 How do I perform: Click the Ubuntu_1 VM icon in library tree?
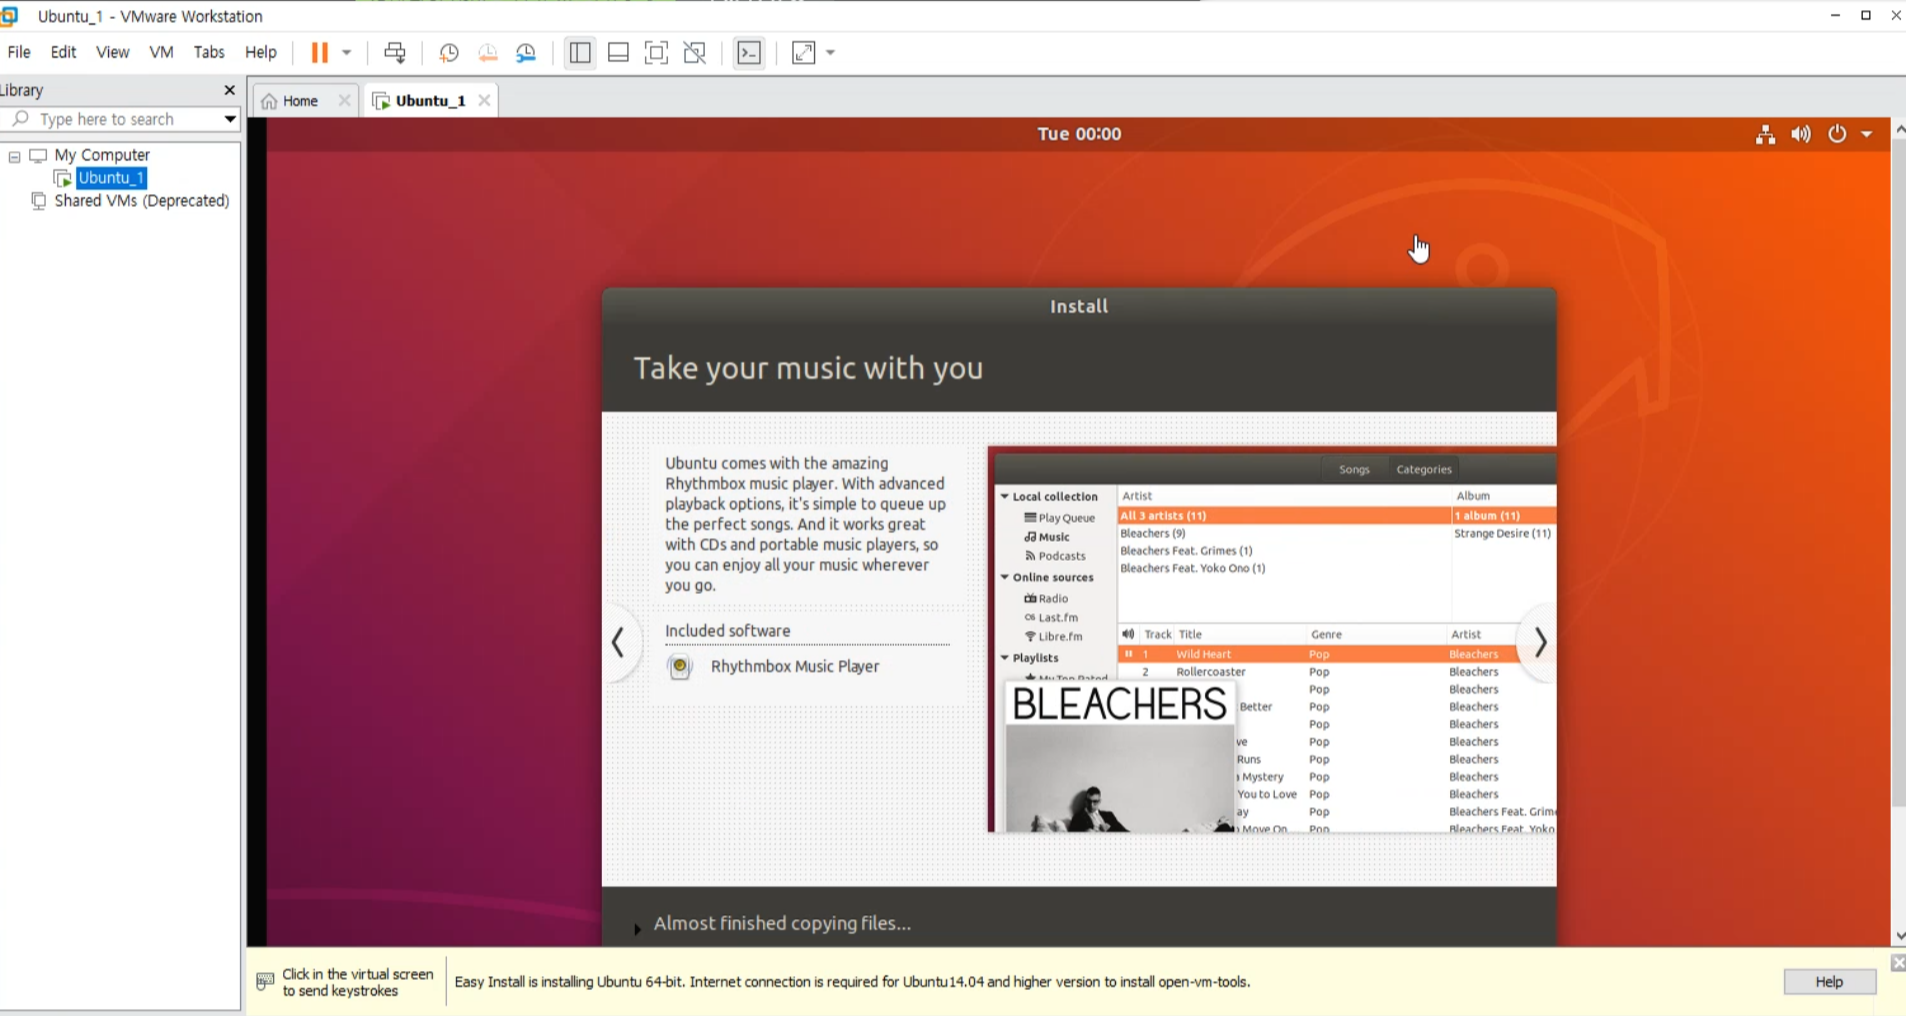coord(63,178)
